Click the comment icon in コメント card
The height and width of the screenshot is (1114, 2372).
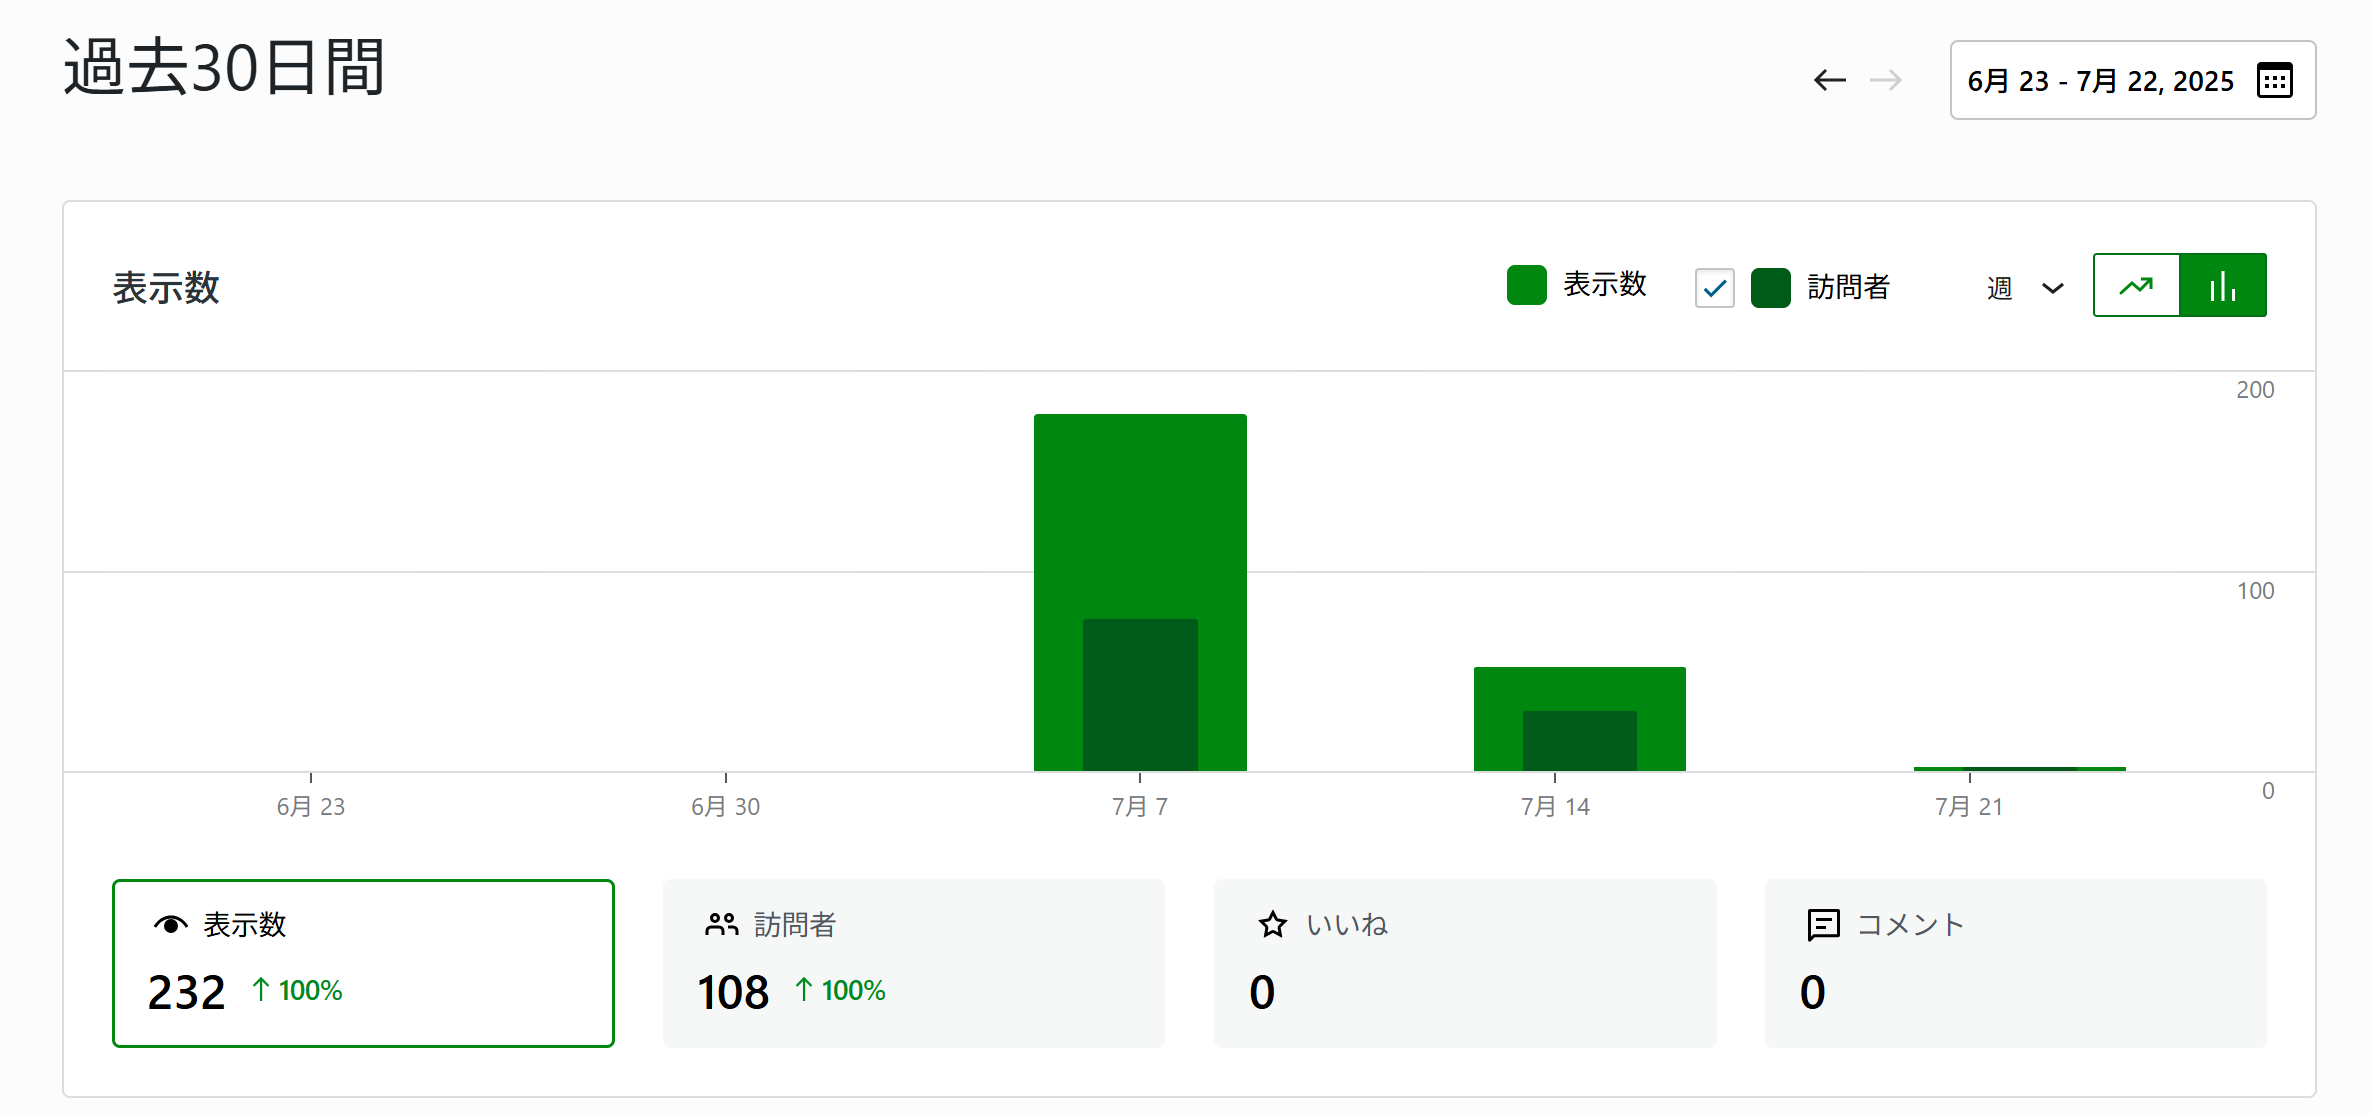(1823, 925)
